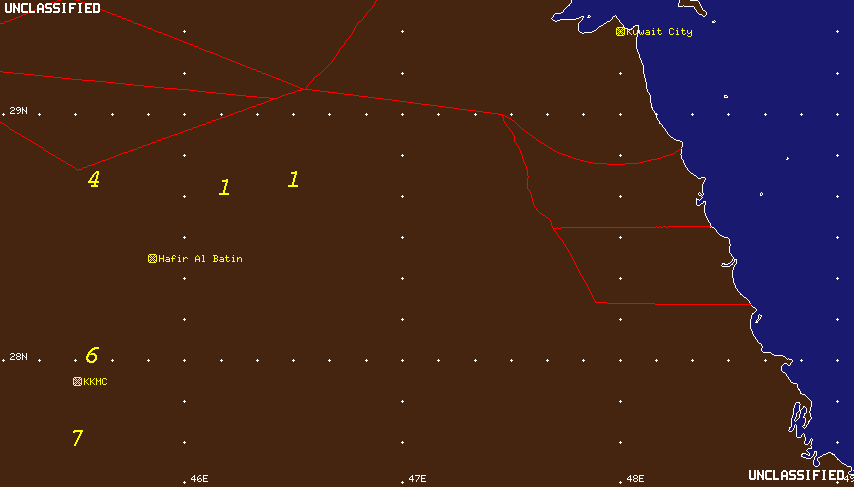This screenshot has width=856, height=489.
Task: Pick the yellow number 7 marker
Action: click(77, 438)
